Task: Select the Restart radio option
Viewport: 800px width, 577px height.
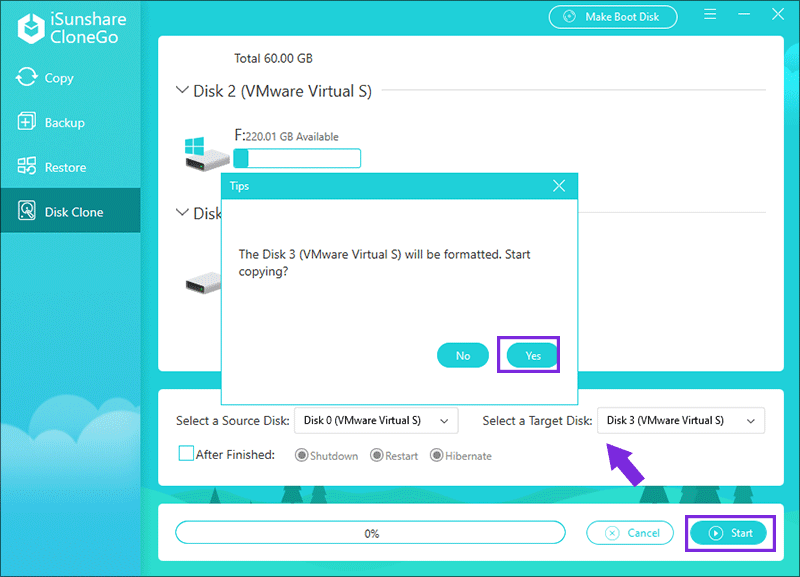Action: [x=376, y=456]
